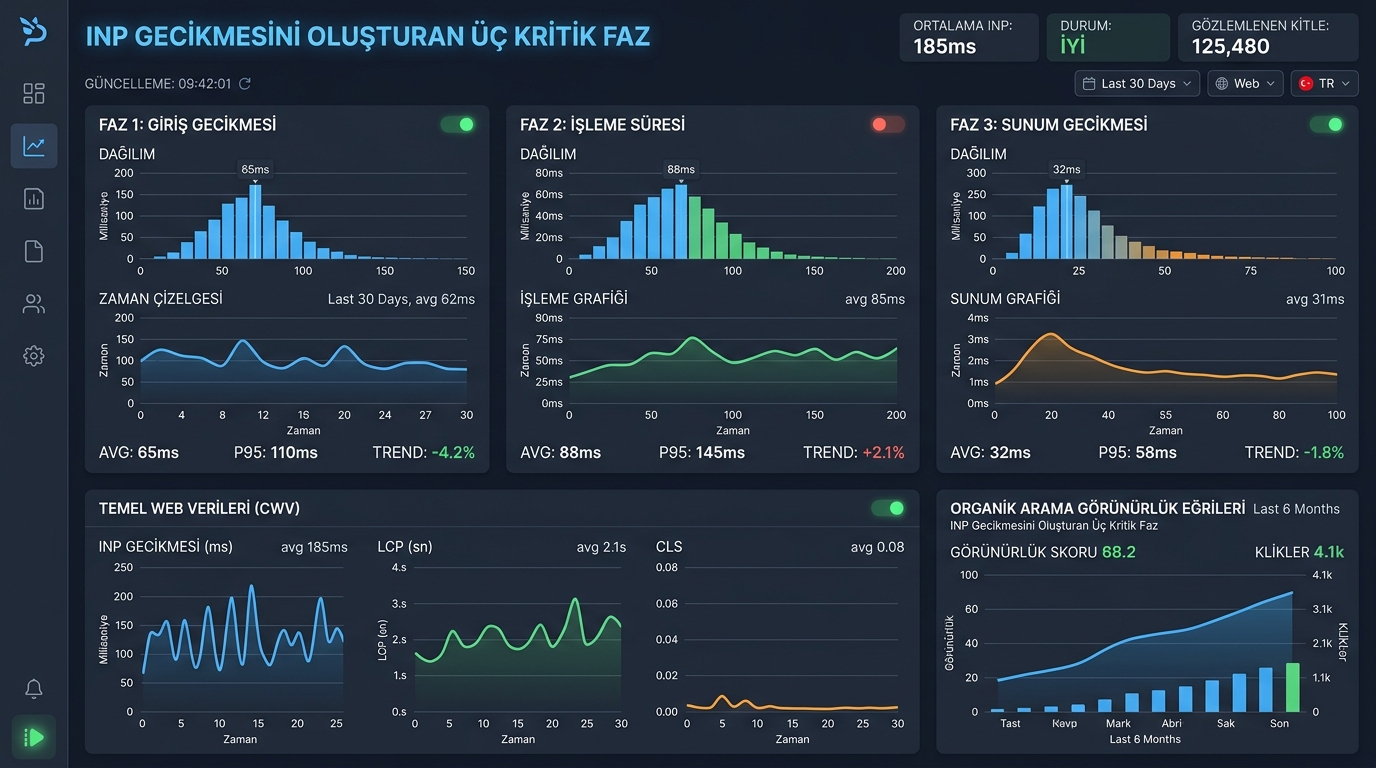Open the dashboard grid icon in sidebar
The height and width of the screenshot is (768, 1376).
(34, 94)
